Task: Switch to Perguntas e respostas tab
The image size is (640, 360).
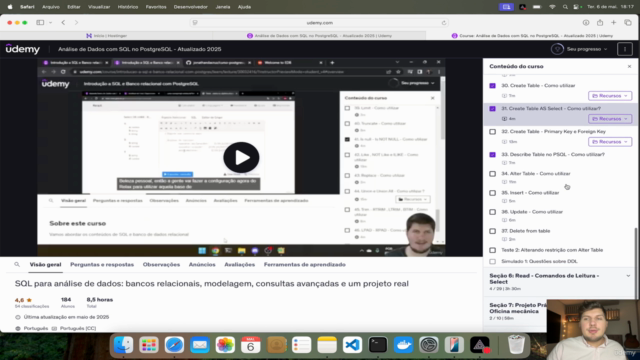Action: point(102,264)
